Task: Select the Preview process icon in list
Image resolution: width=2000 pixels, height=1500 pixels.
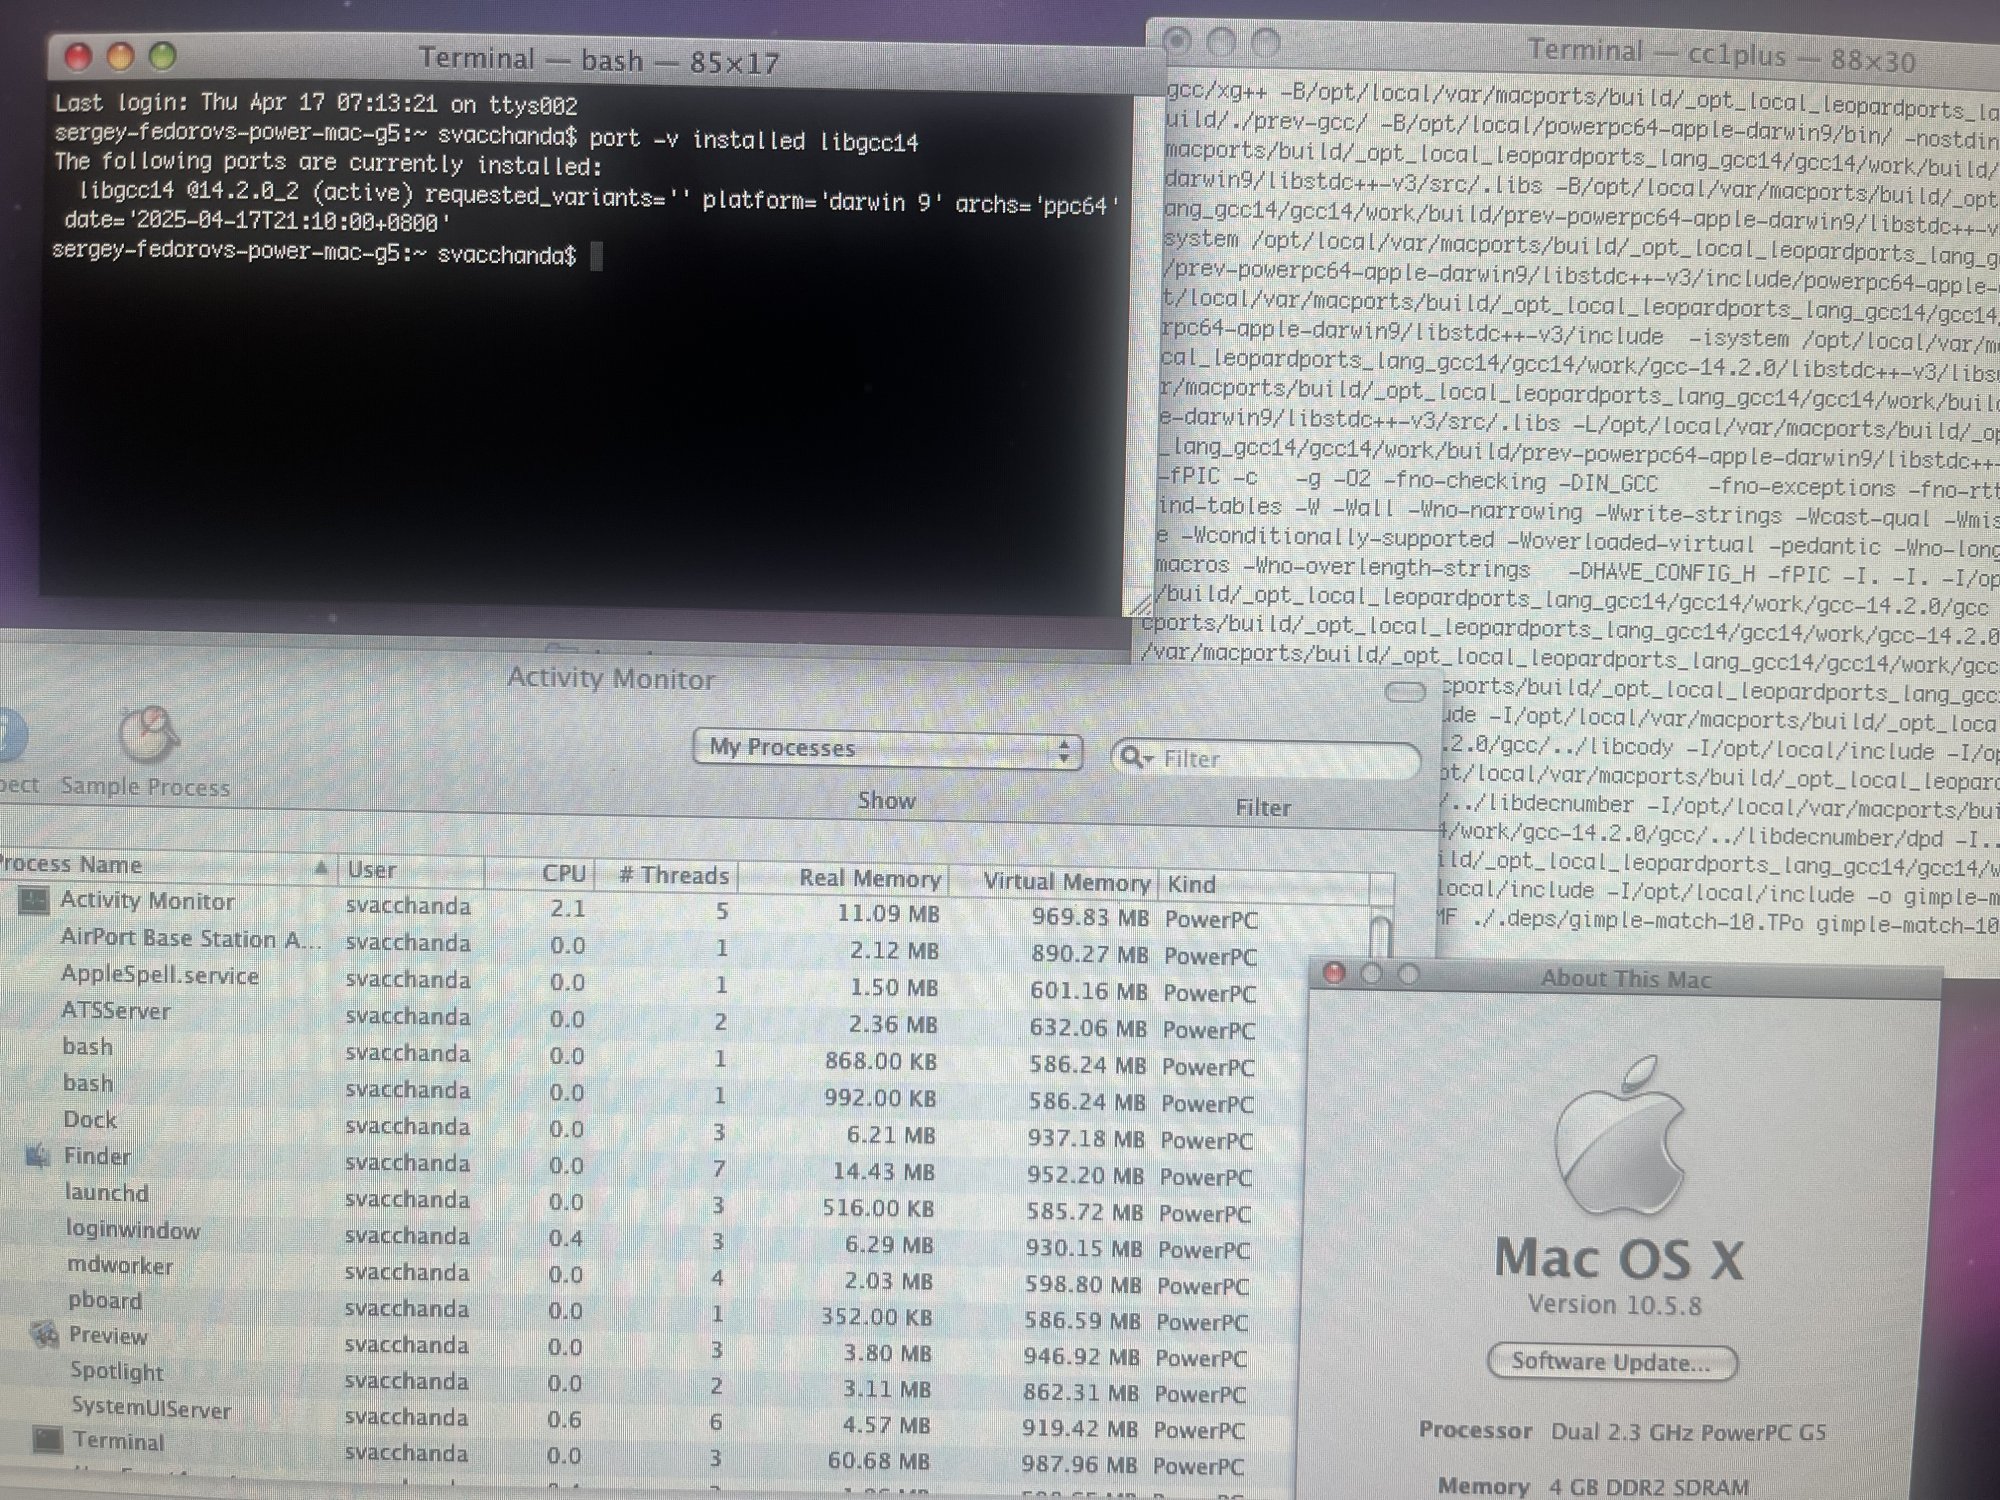Action: pos(44,1335)
